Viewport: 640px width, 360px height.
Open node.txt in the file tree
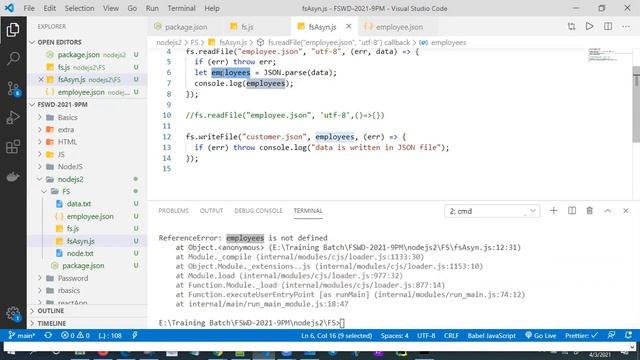(80, 253)
